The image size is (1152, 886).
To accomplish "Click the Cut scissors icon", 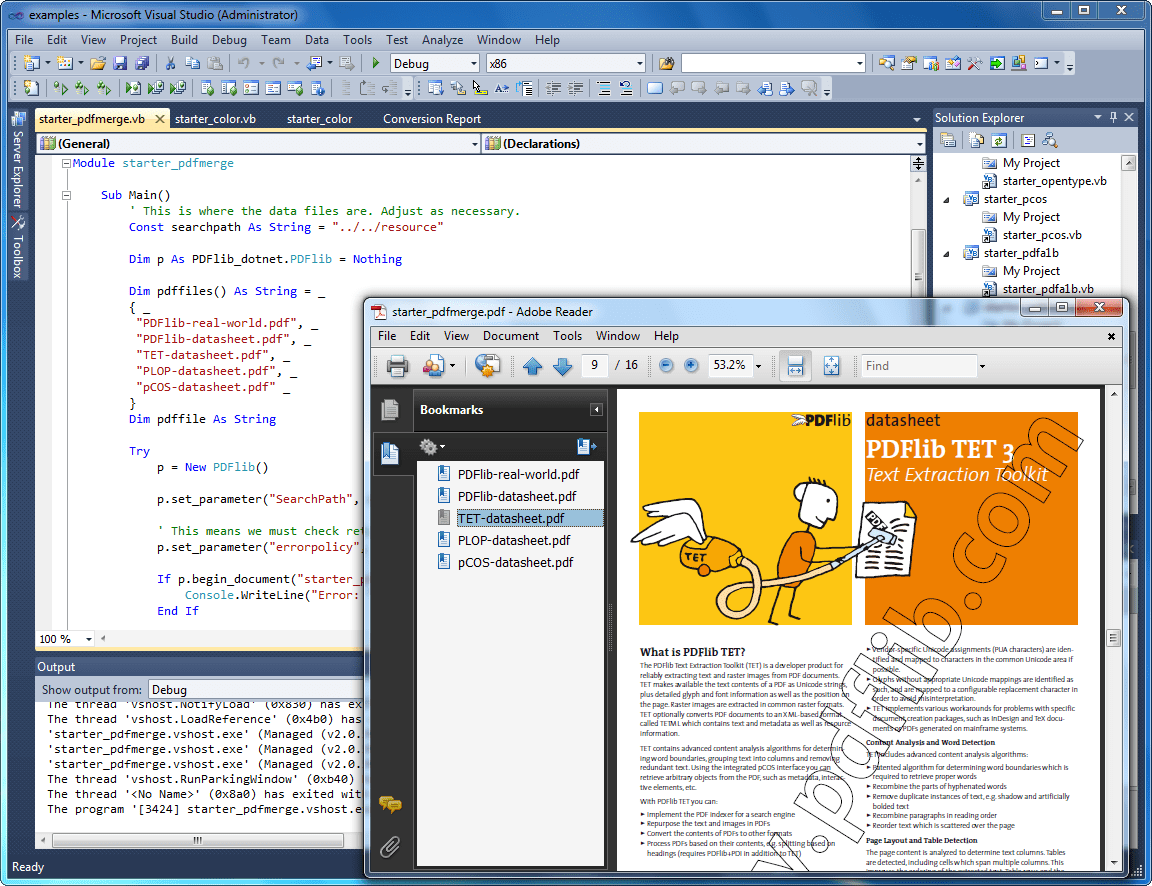I will click(170, 63).
